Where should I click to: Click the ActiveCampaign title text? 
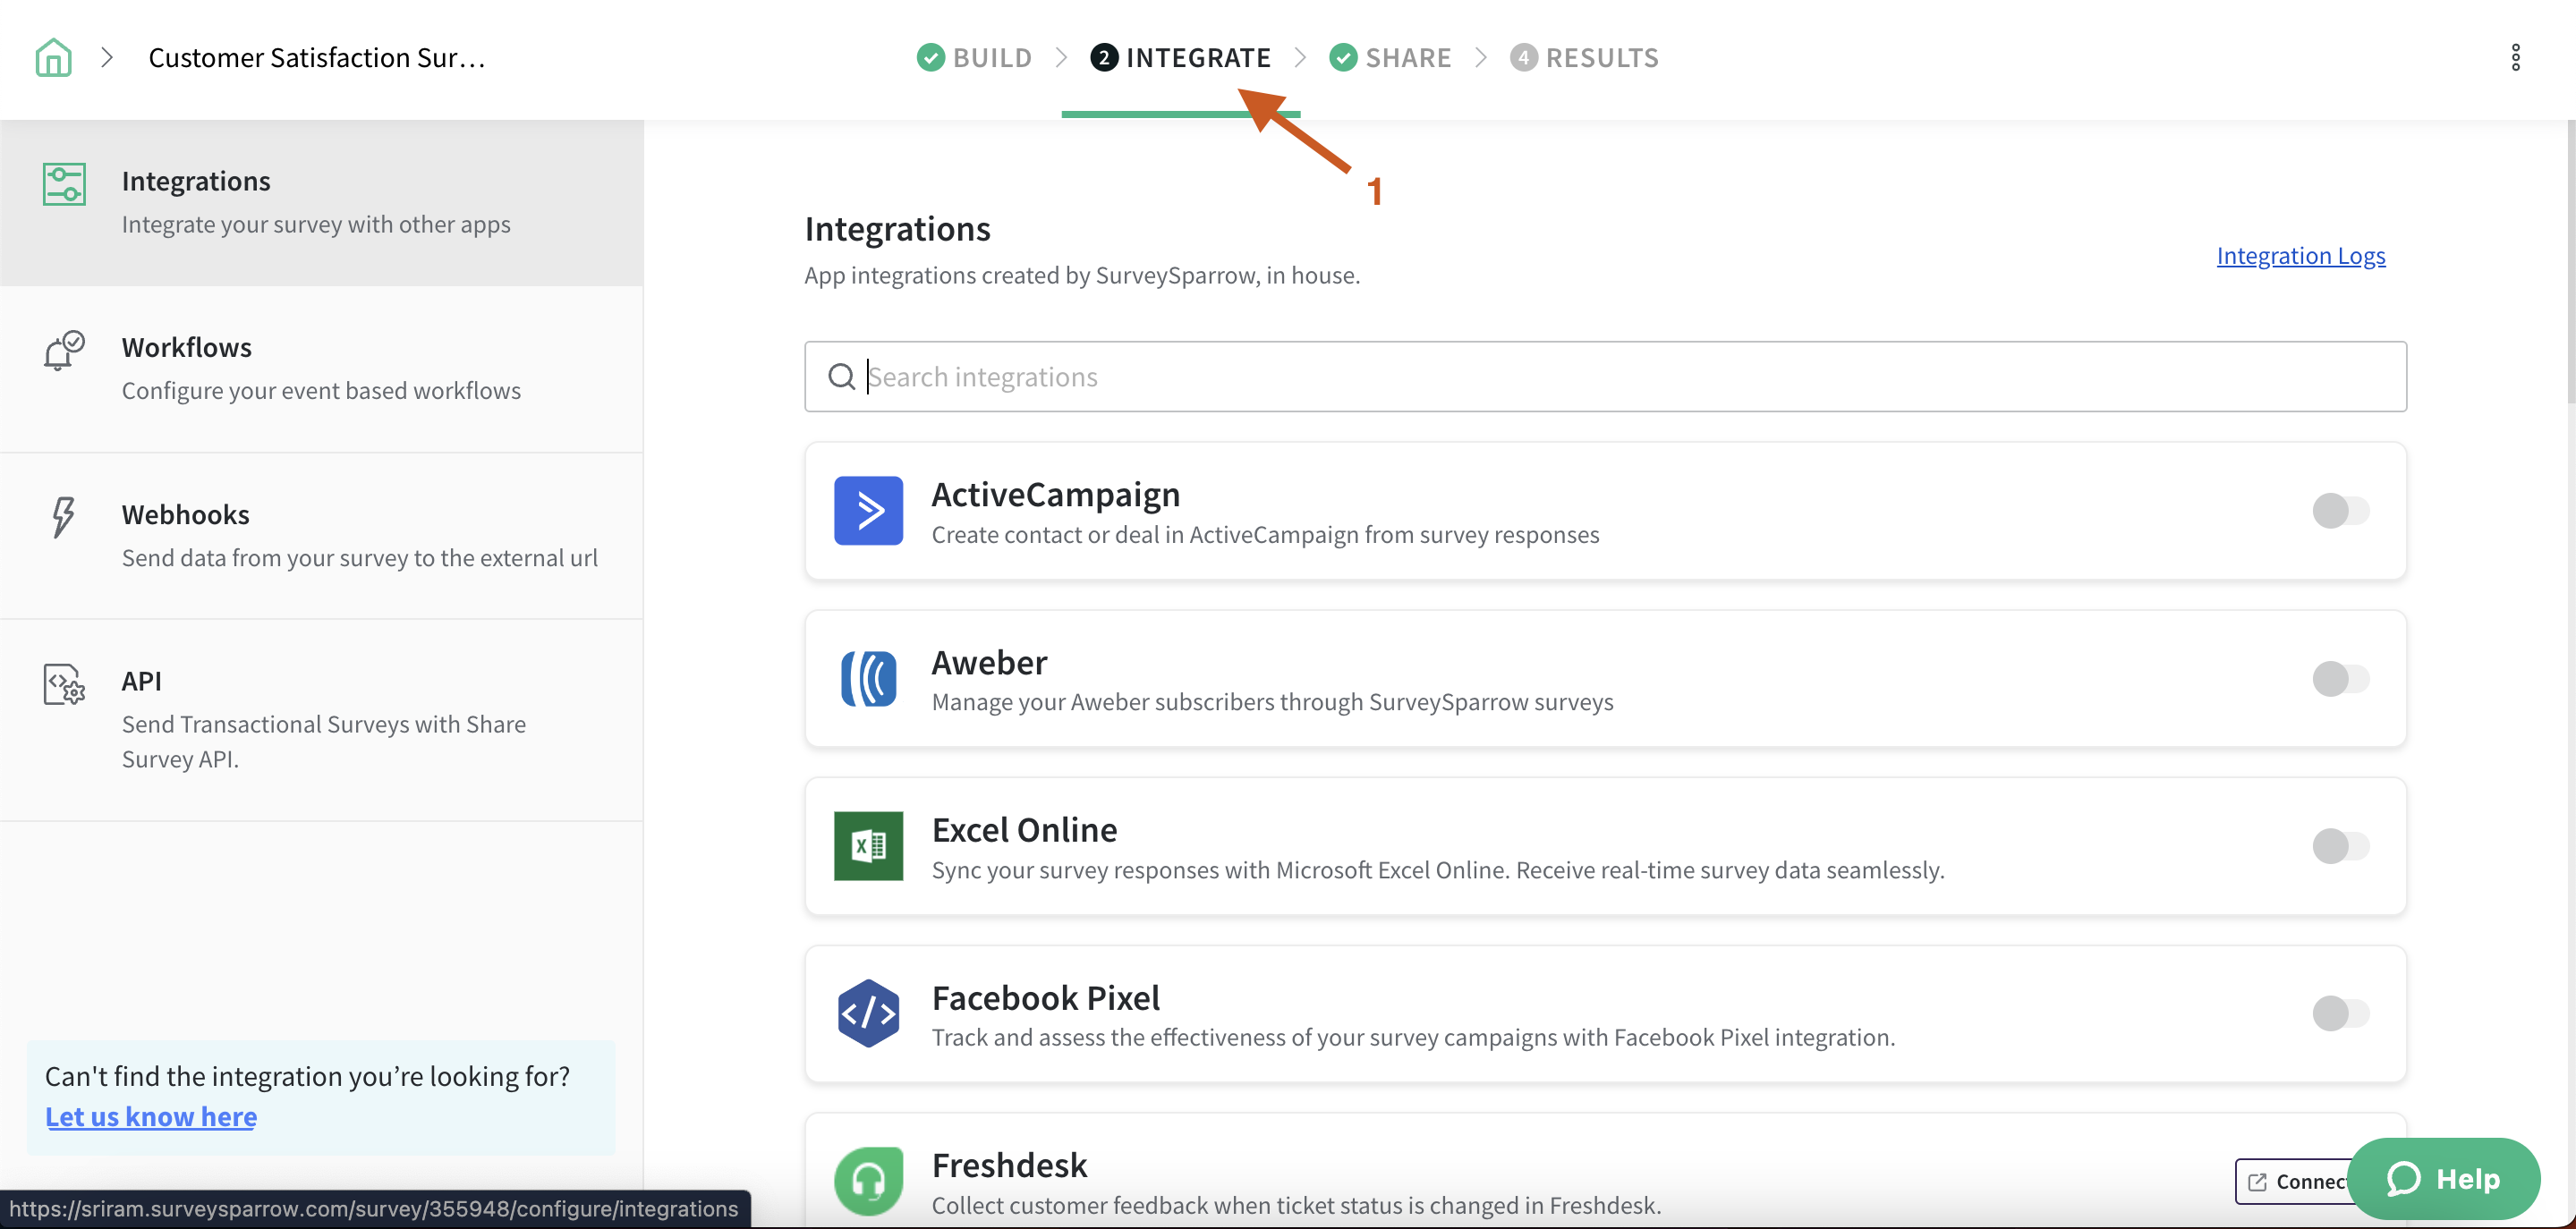(x=1055, y=494)
